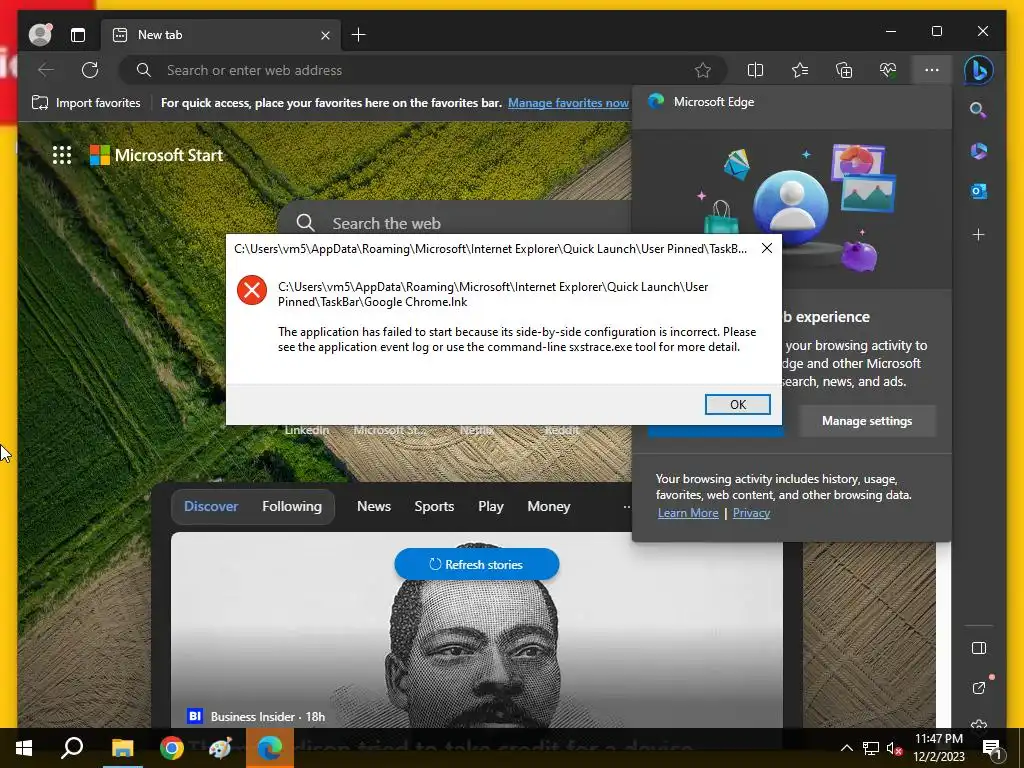The width and height of the screenshot is (1024, 768).
Task: Close the side-by-side error dialog
Action: coord(767,248)
